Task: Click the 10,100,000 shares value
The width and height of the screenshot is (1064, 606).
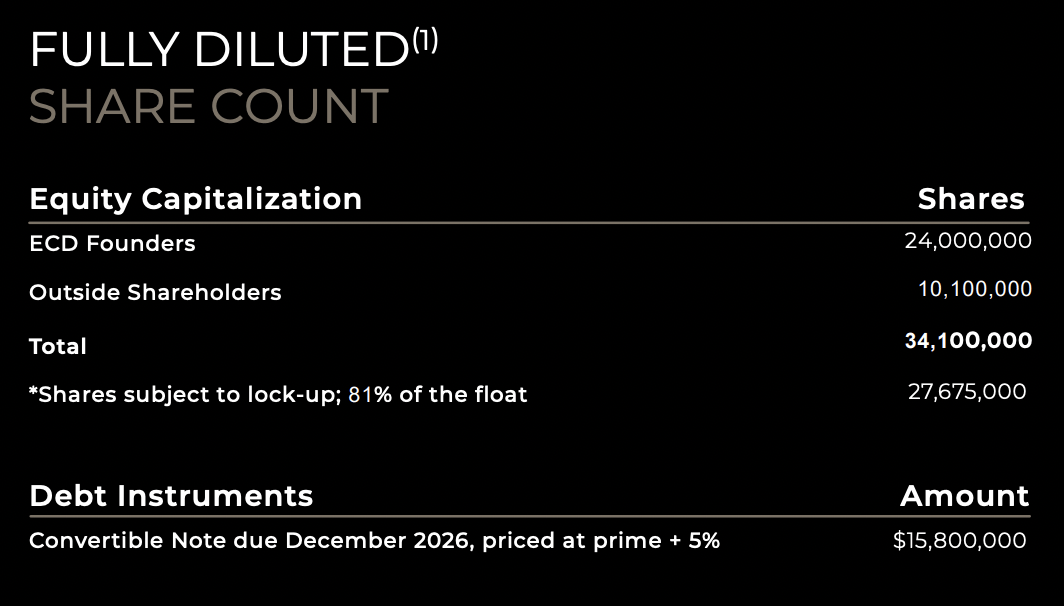Action: pos(974,290)
